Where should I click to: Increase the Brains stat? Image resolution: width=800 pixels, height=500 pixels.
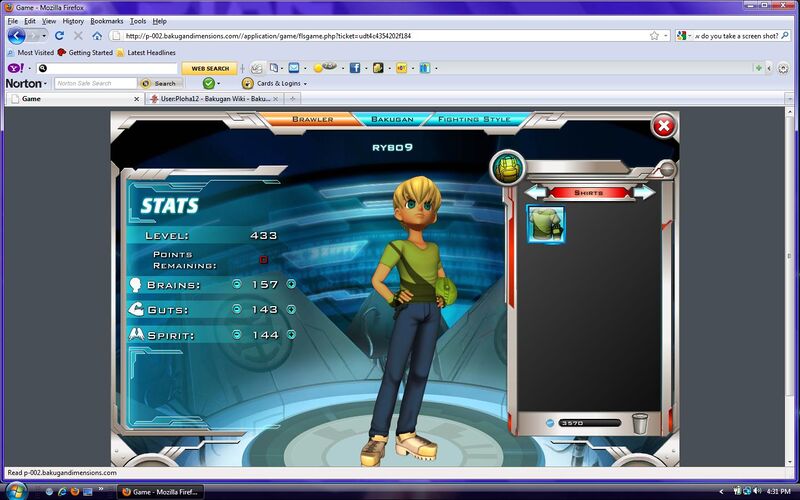291,284
